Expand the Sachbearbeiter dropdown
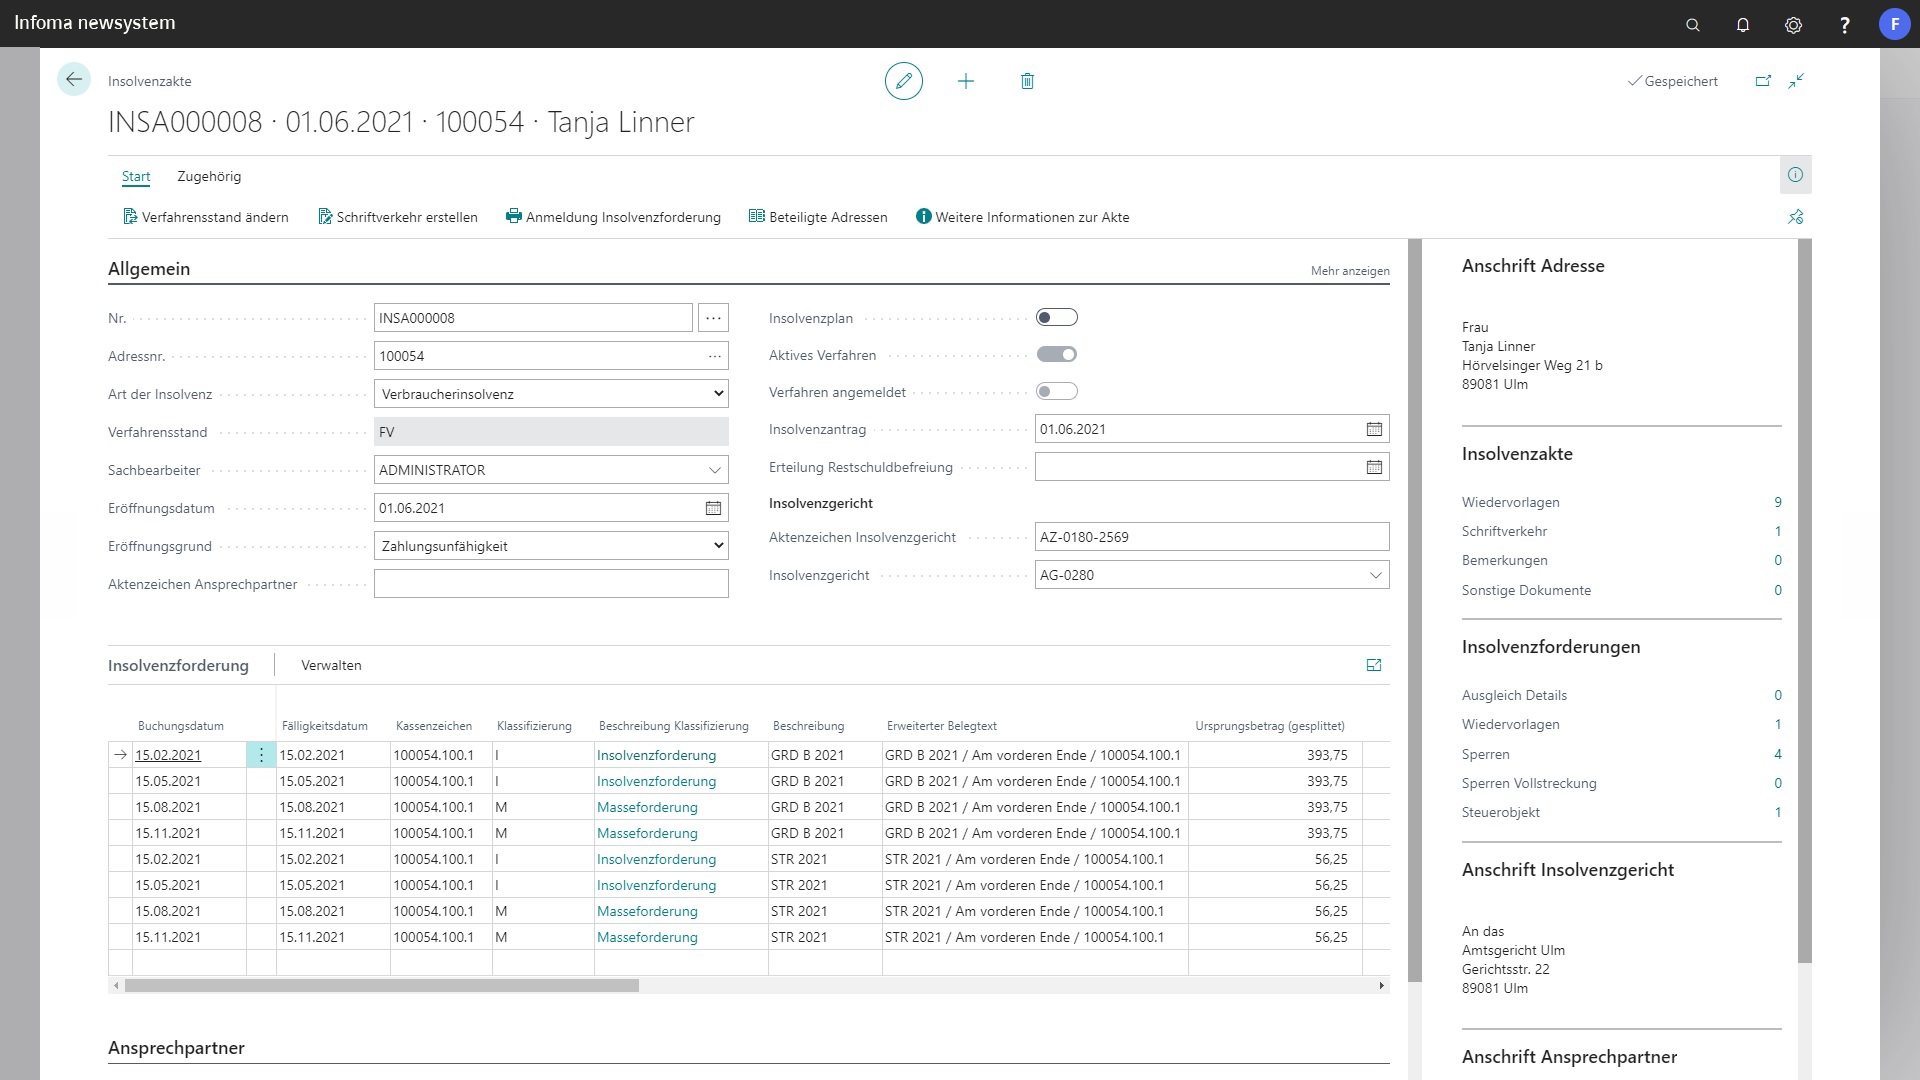The height and width of the screenshot is (1080, 1920). tap(714, 470)
